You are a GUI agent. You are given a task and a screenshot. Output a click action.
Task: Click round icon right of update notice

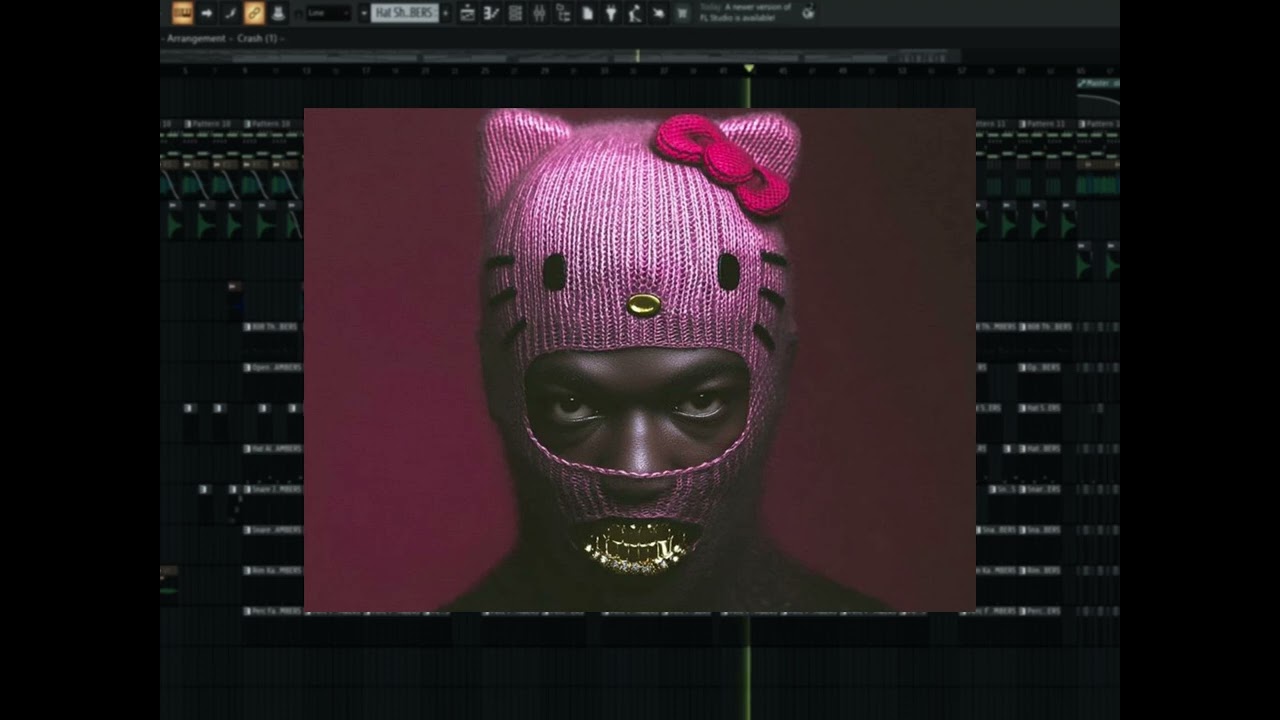(x=807, y=12)
